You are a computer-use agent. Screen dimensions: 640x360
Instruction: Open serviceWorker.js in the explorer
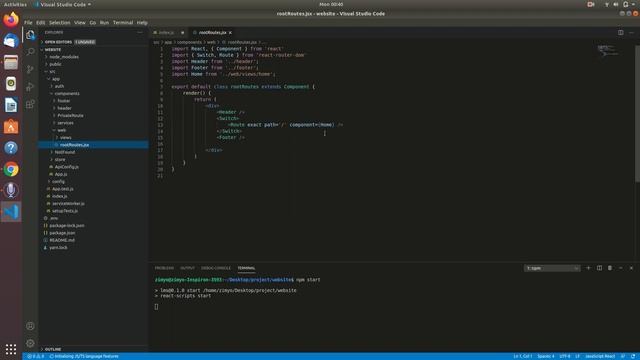point(68,204)
